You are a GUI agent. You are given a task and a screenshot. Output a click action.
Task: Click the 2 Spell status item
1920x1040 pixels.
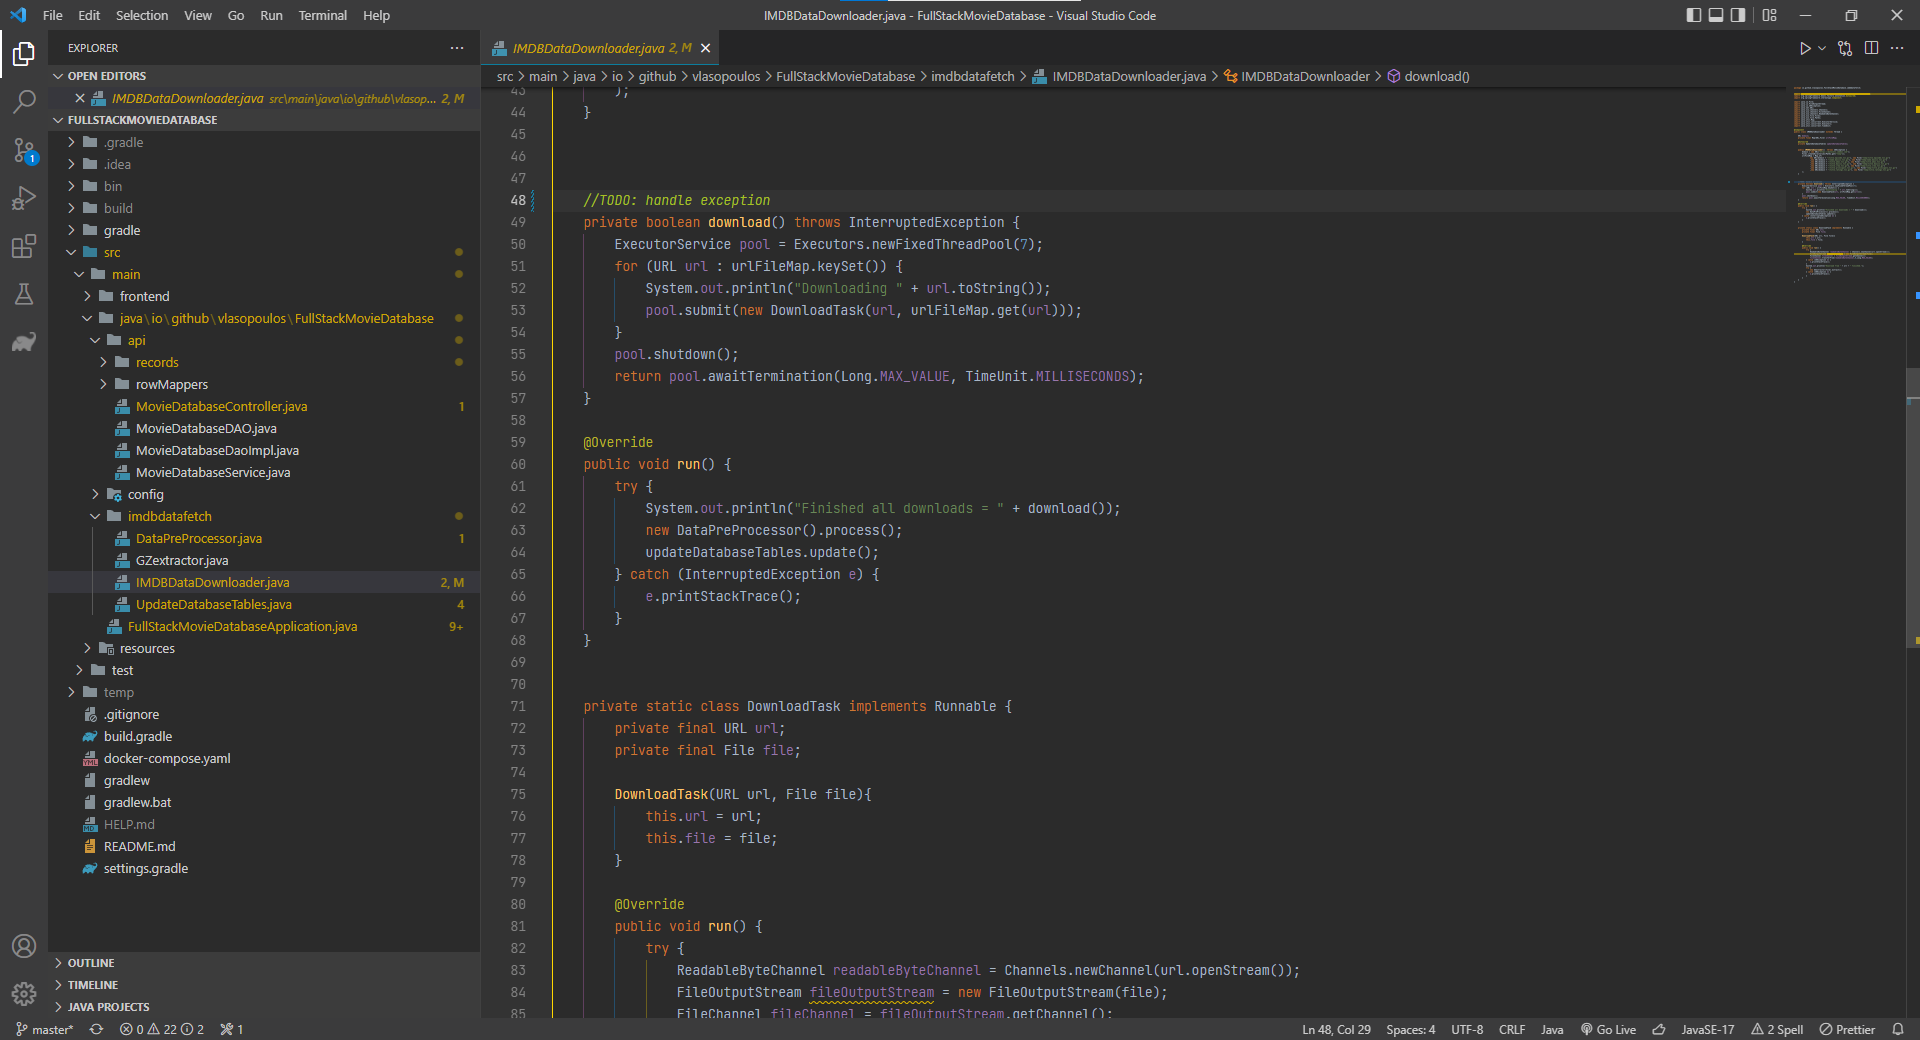[x=1777, y=1029]
